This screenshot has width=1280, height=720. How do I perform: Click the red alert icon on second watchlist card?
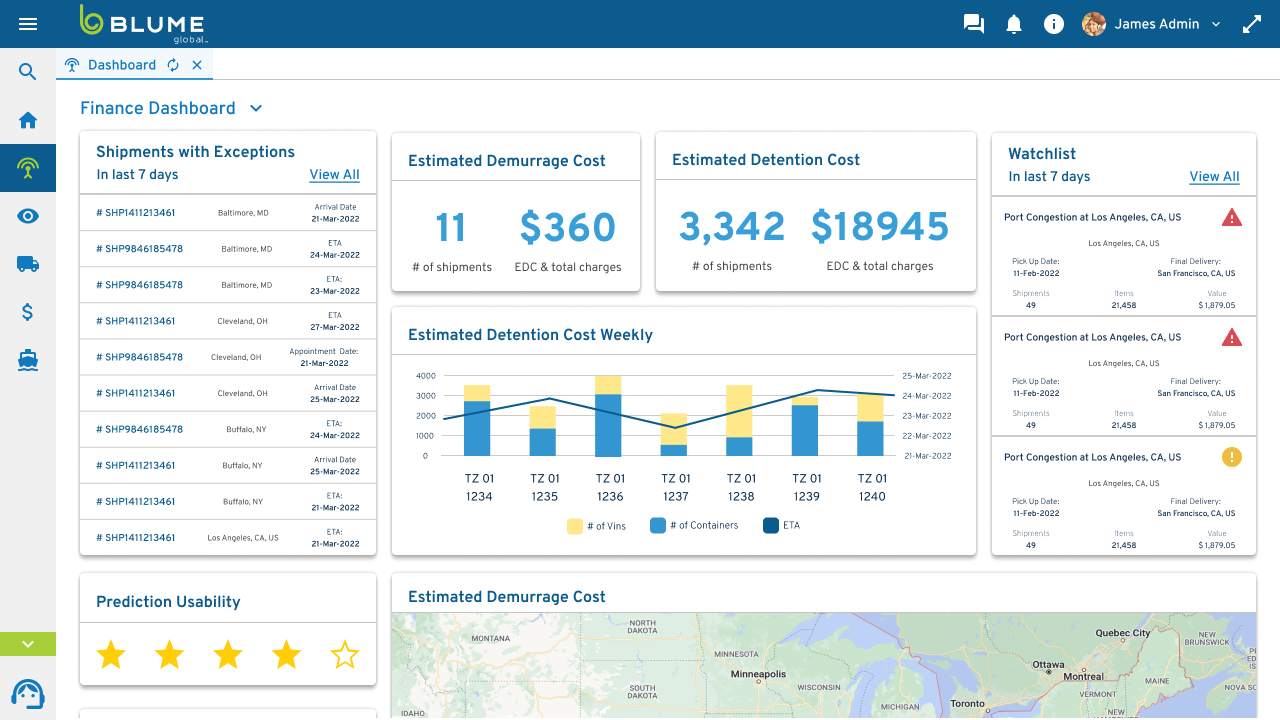point(1232,337)
